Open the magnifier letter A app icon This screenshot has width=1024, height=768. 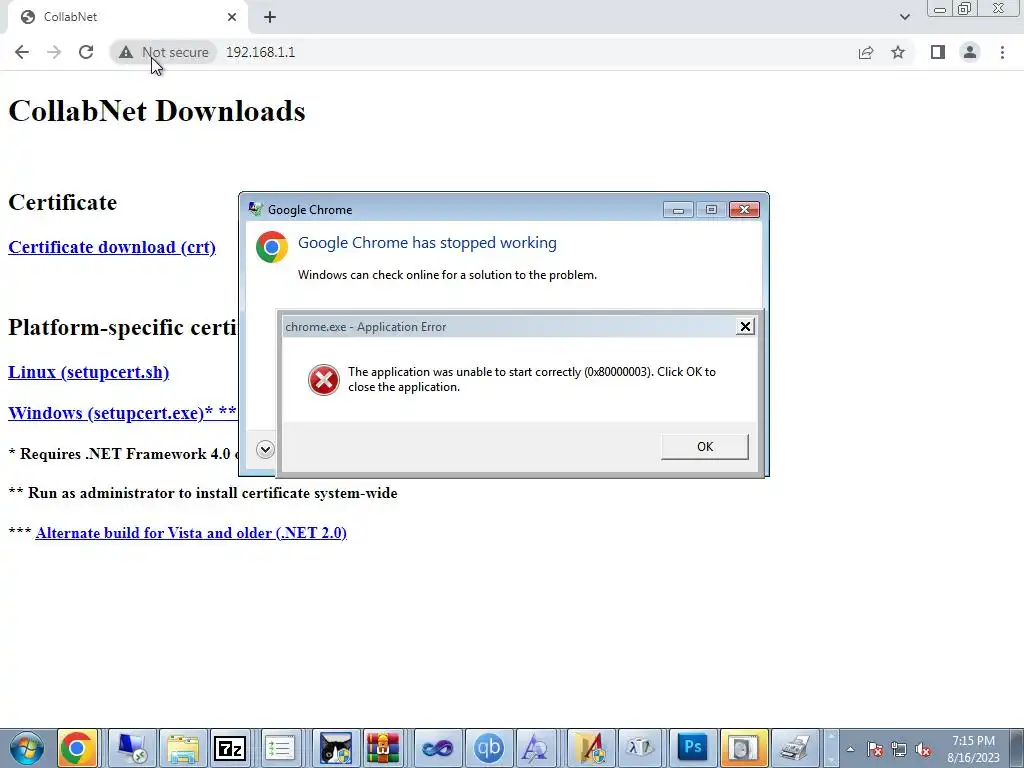point(536,748)
